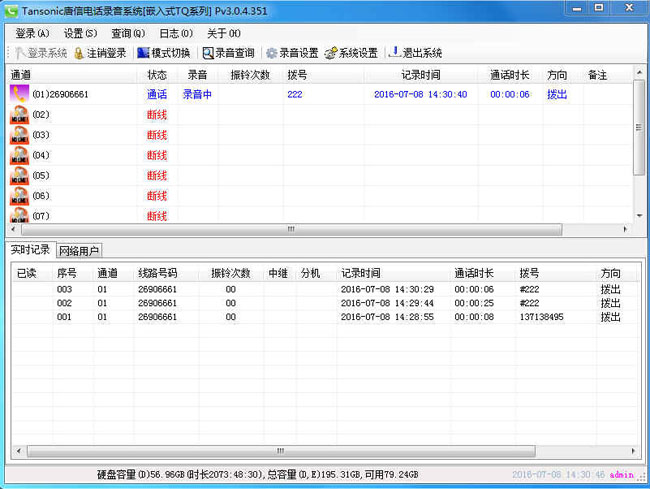Sort channel list by 记录时间 column header
Screen dimensions: 650x489
click(420, 75)
